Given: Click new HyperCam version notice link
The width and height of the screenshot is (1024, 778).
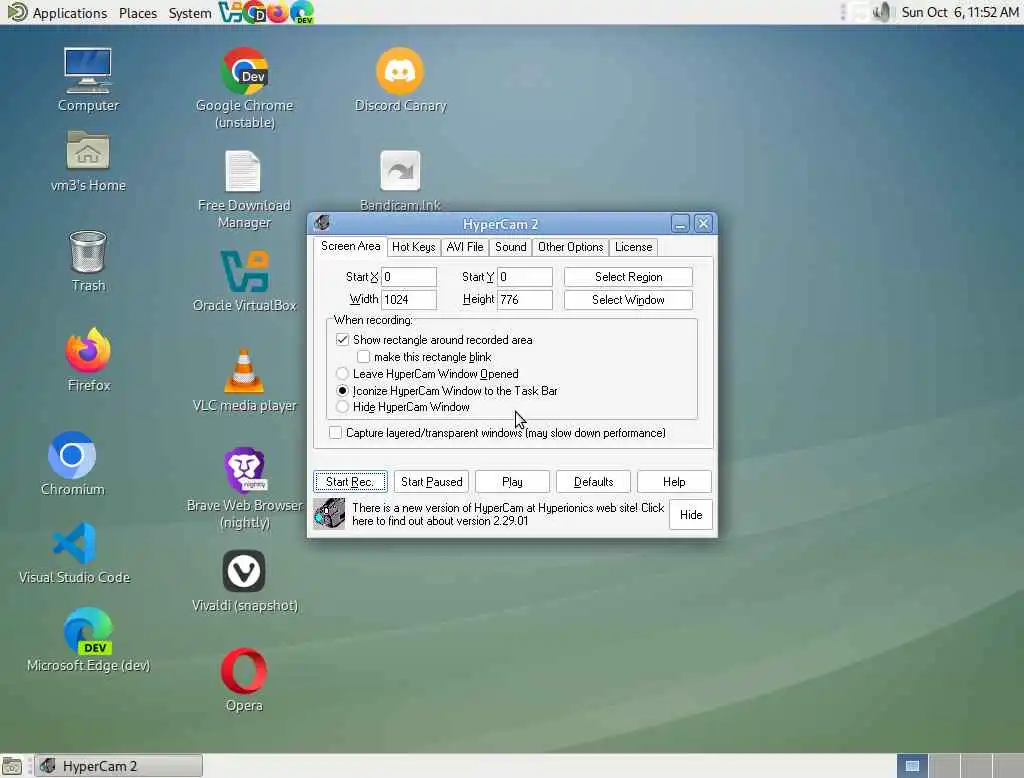Looking at the screenshot, I should tap(507, 514).
